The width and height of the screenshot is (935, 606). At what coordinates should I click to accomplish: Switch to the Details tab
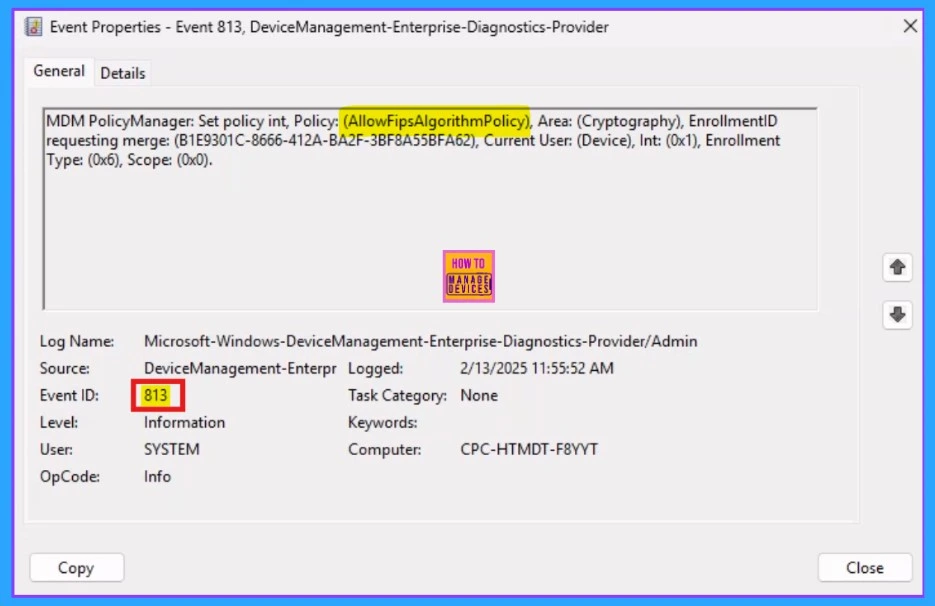[x=123, y=73]
